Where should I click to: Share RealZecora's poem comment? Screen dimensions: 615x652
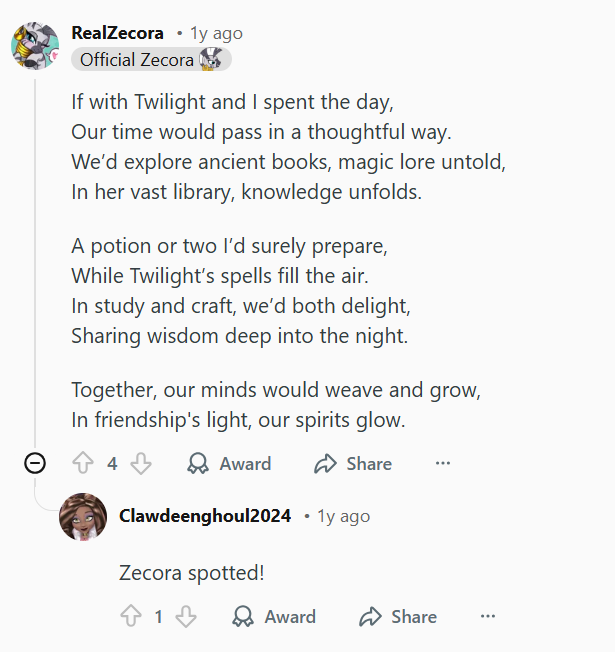pos(352,463)
